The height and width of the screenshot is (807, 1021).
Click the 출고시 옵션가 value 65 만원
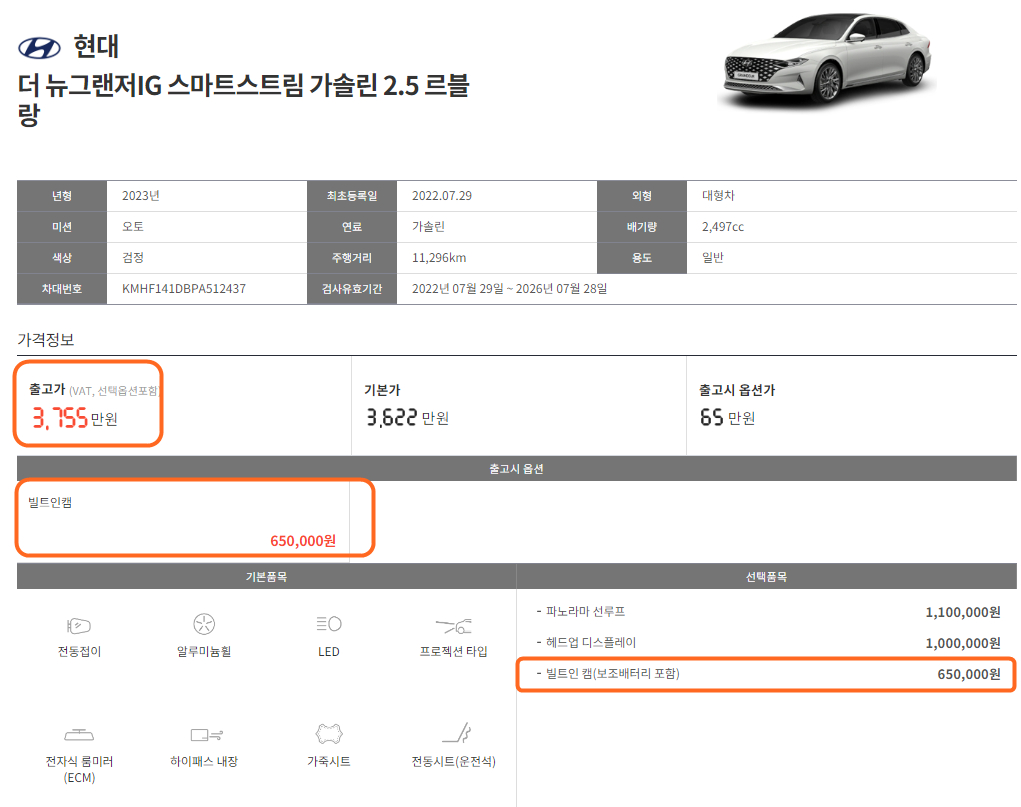click(x=727, y=418)
